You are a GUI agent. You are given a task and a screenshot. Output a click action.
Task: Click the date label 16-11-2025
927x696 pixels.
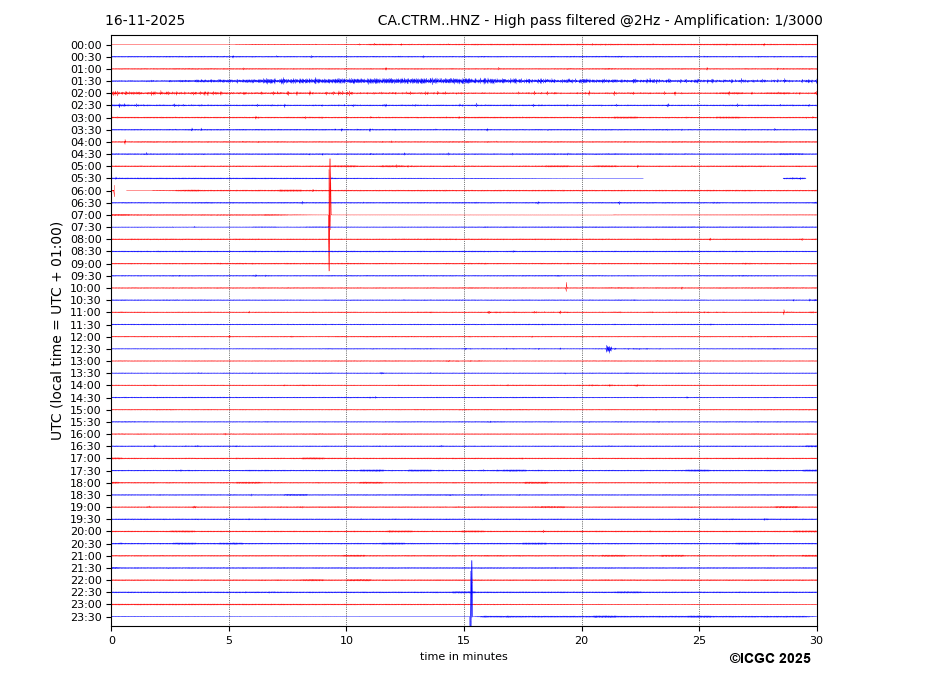pos(145,21)
